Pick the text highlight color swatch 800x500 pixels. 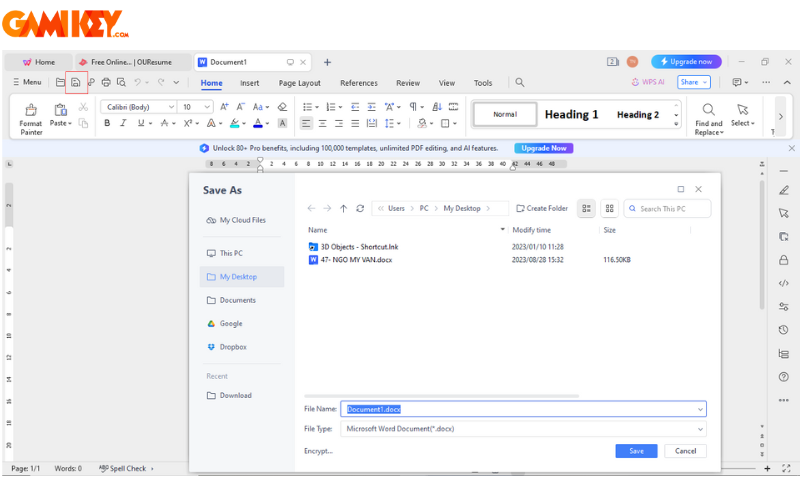tap(235, 123)
